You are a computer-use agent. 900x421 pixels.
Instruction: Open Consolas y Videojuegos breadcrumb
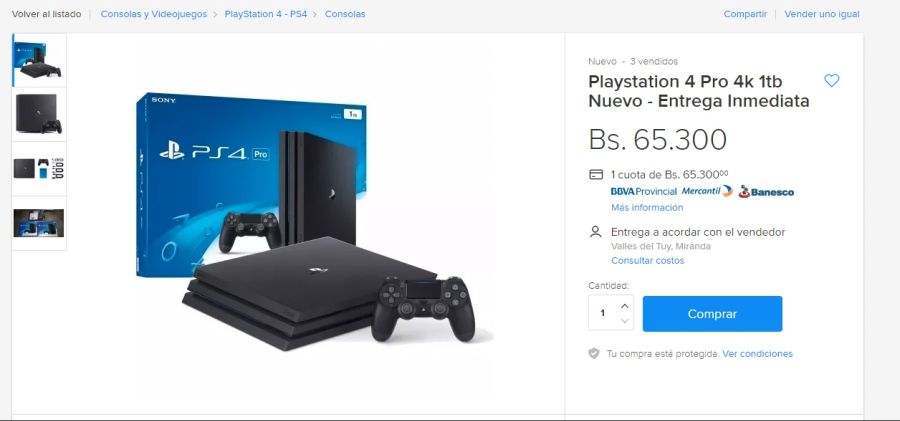154,14
